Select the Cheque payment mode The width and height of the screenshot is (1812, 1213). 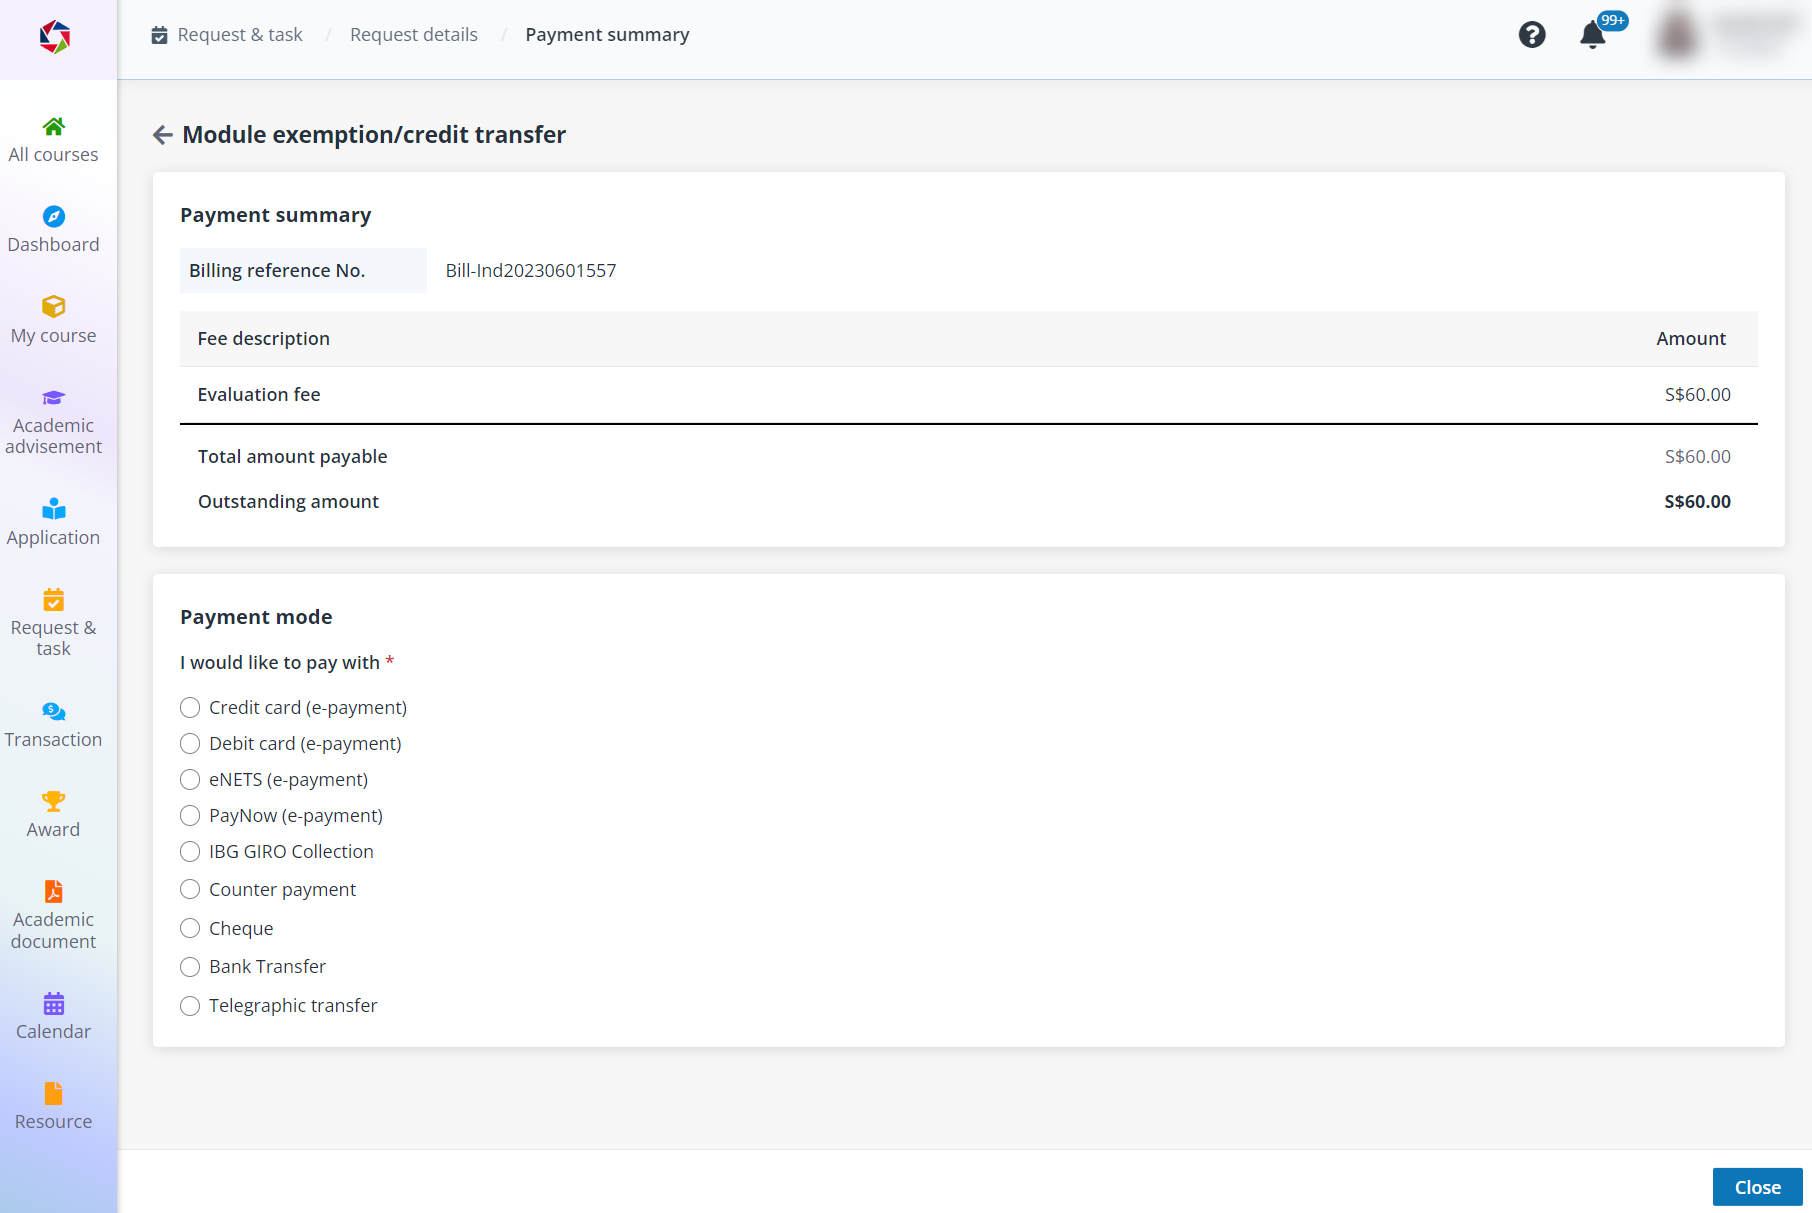click(190, 928)
